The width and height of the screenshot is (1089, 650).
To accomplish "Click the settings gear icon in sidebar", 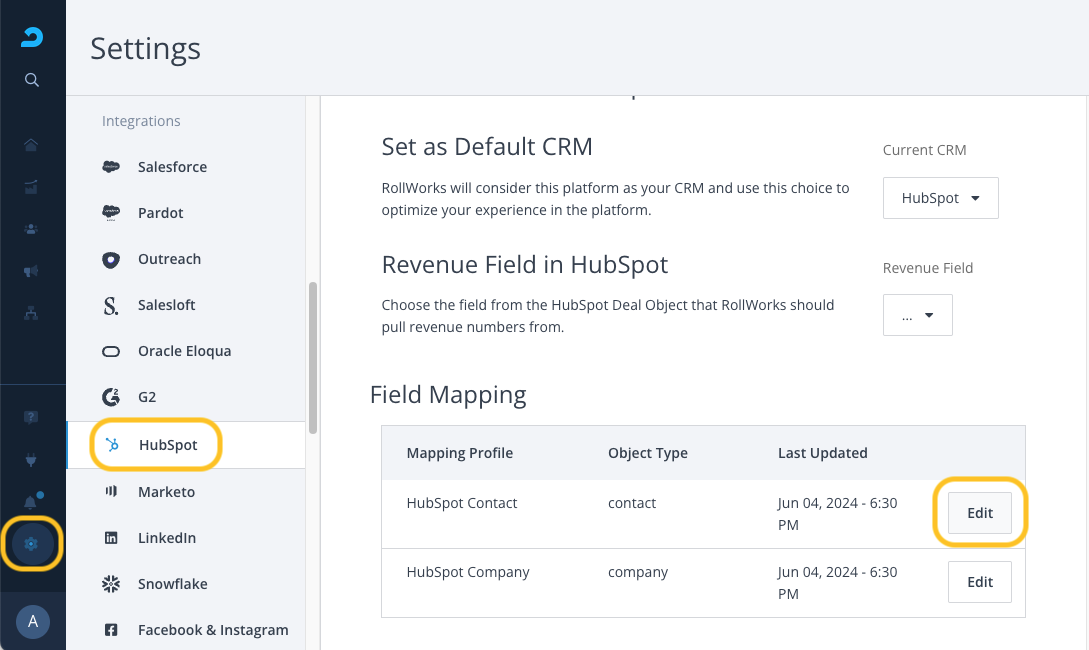I will point(32,544).
